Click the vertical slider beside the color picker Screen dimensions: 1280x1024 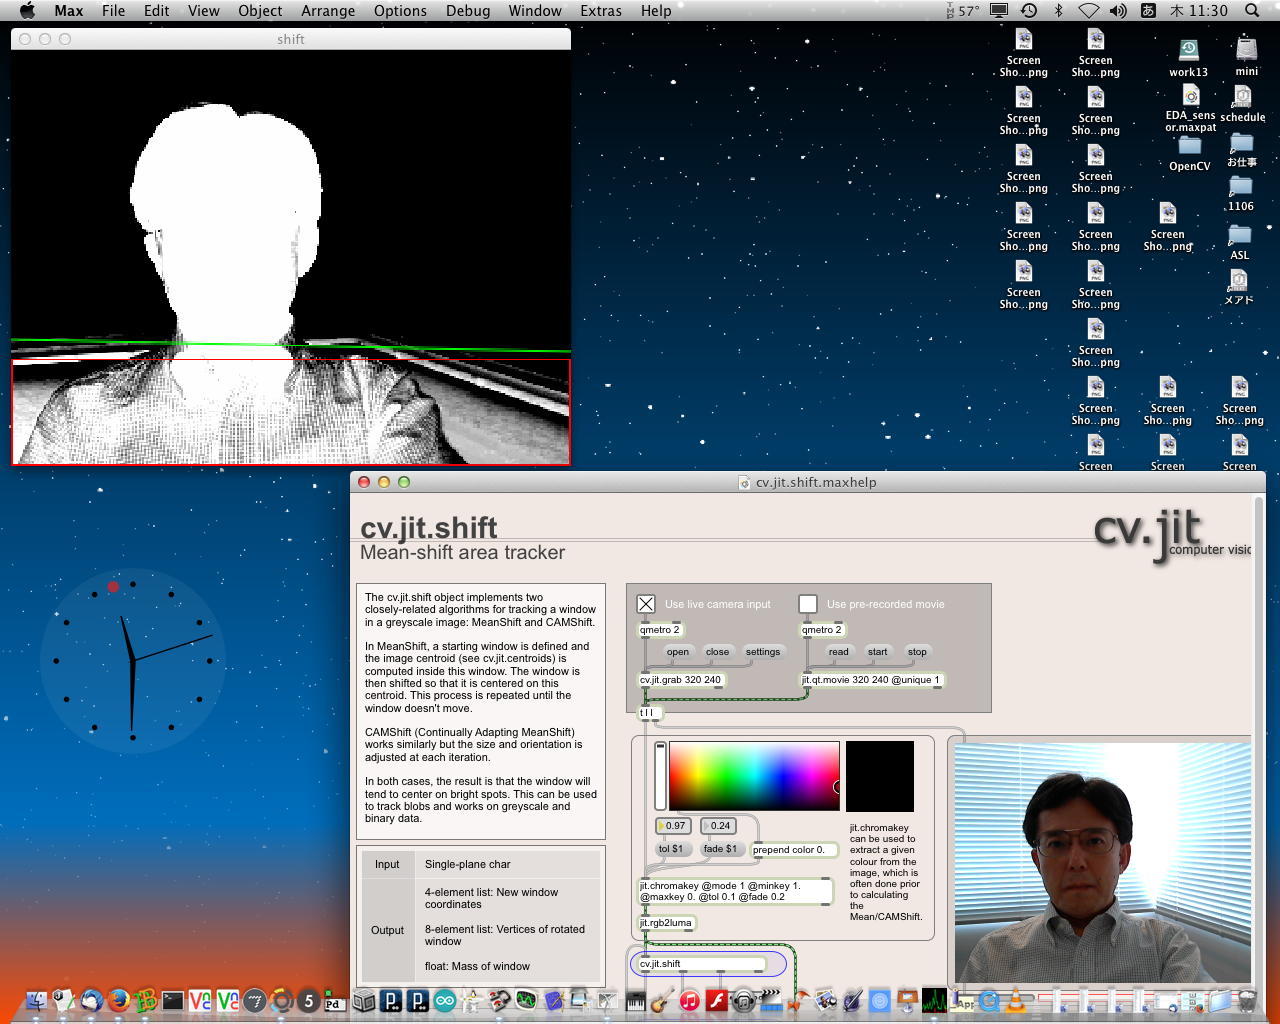tap(660, 775)
